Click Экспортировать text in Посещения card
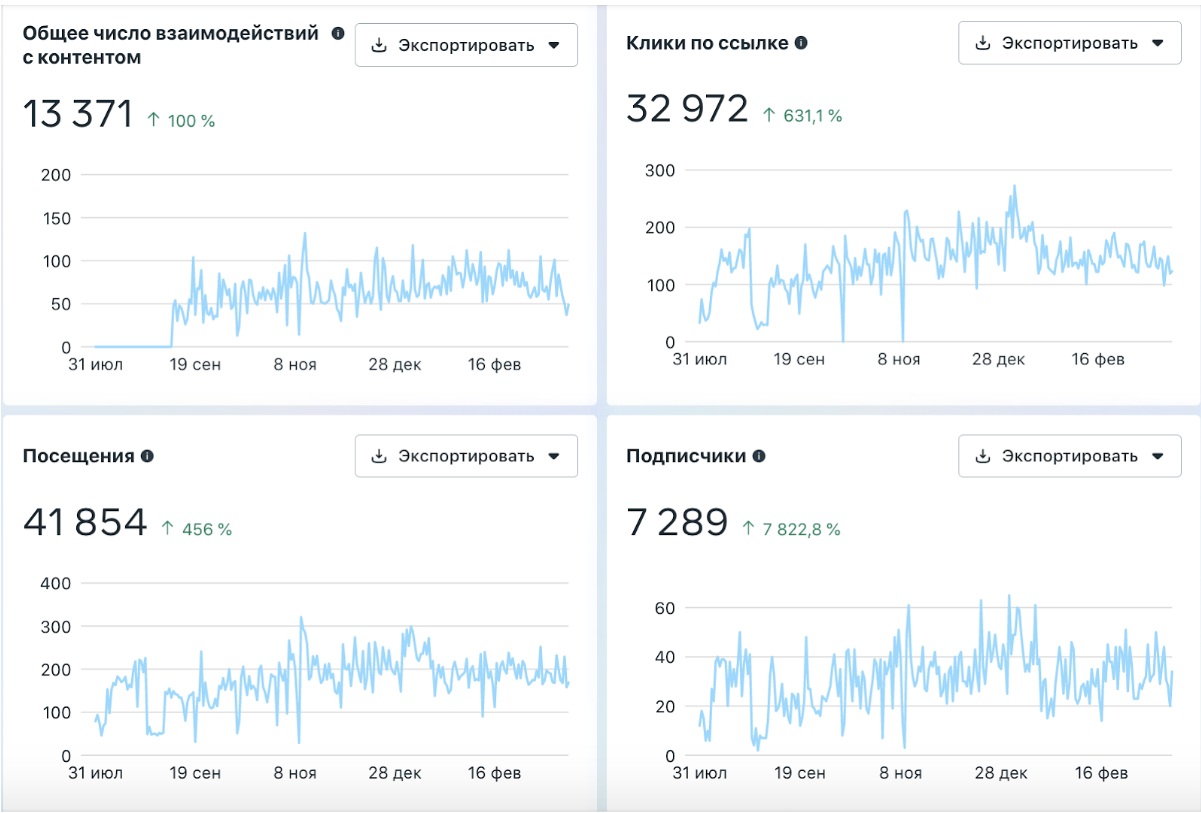This screenshot has width=1201, height=813. pos(466,456)
